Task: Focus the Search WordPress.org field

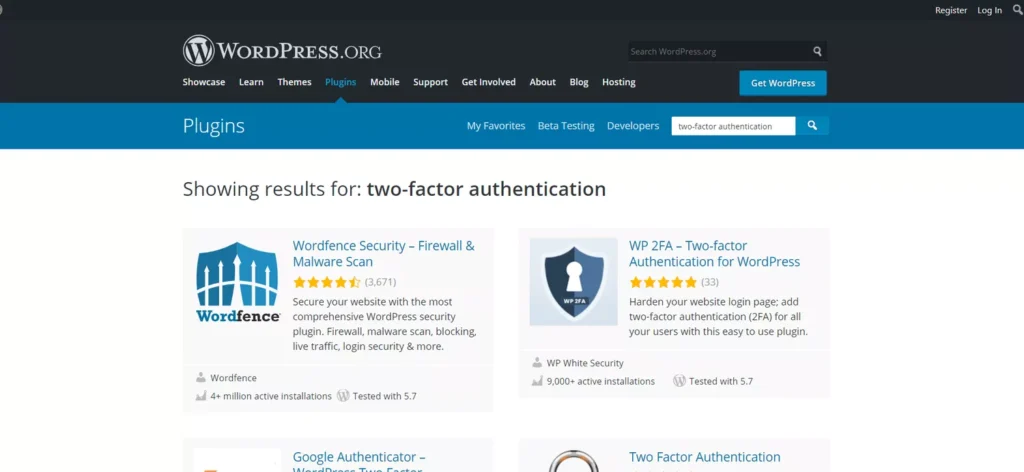Action: pyautogui.click(x=718, y=51)
